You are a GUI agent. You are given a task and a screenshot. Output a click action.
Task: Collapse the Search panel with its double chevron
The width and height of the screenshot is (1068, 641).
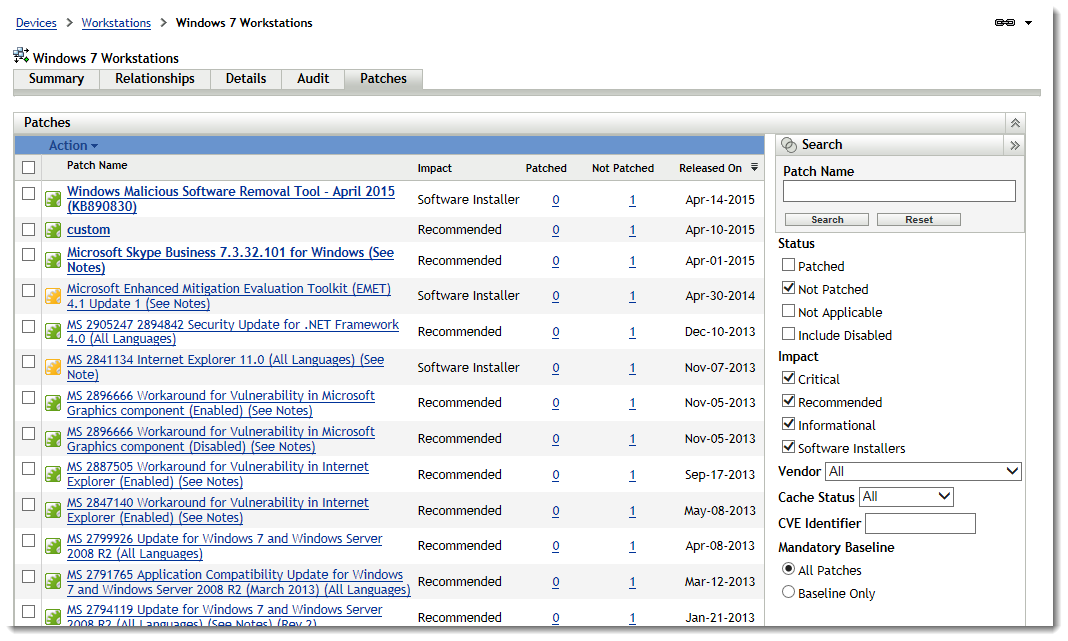(1015, 144)
